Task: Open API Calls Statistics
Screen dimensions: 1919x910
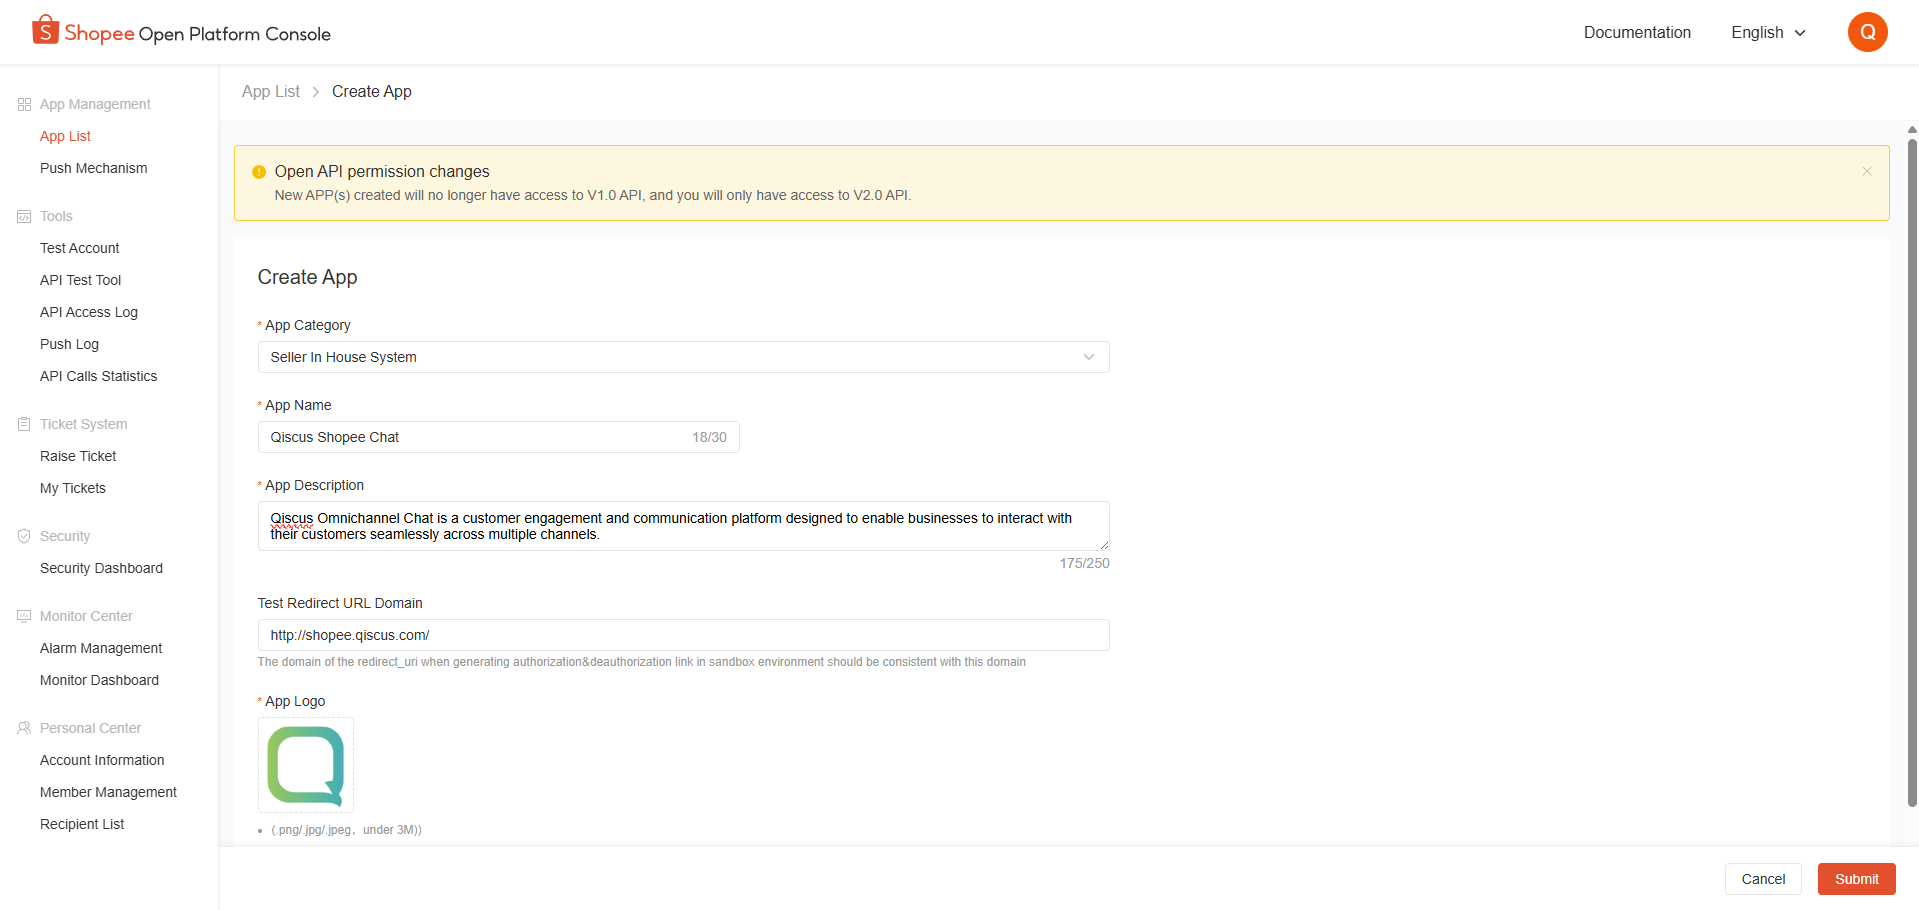Action: 98,376
